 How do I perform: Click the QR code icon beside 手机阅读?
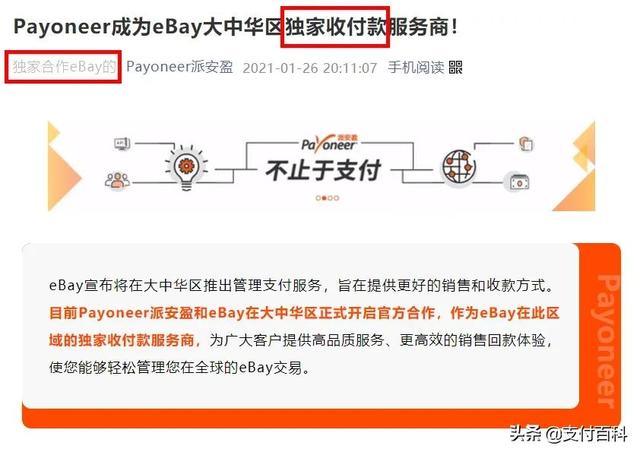click(456, 67)
